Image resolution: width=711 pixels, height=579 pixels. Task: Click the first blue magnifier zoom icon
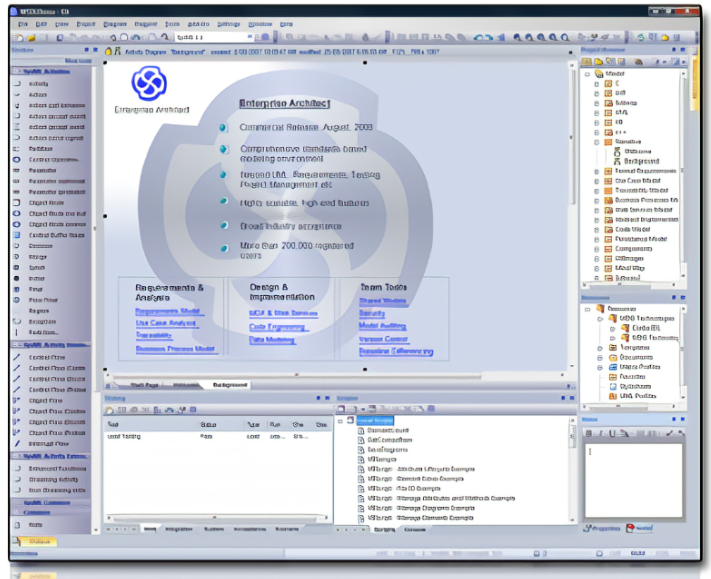517,38
